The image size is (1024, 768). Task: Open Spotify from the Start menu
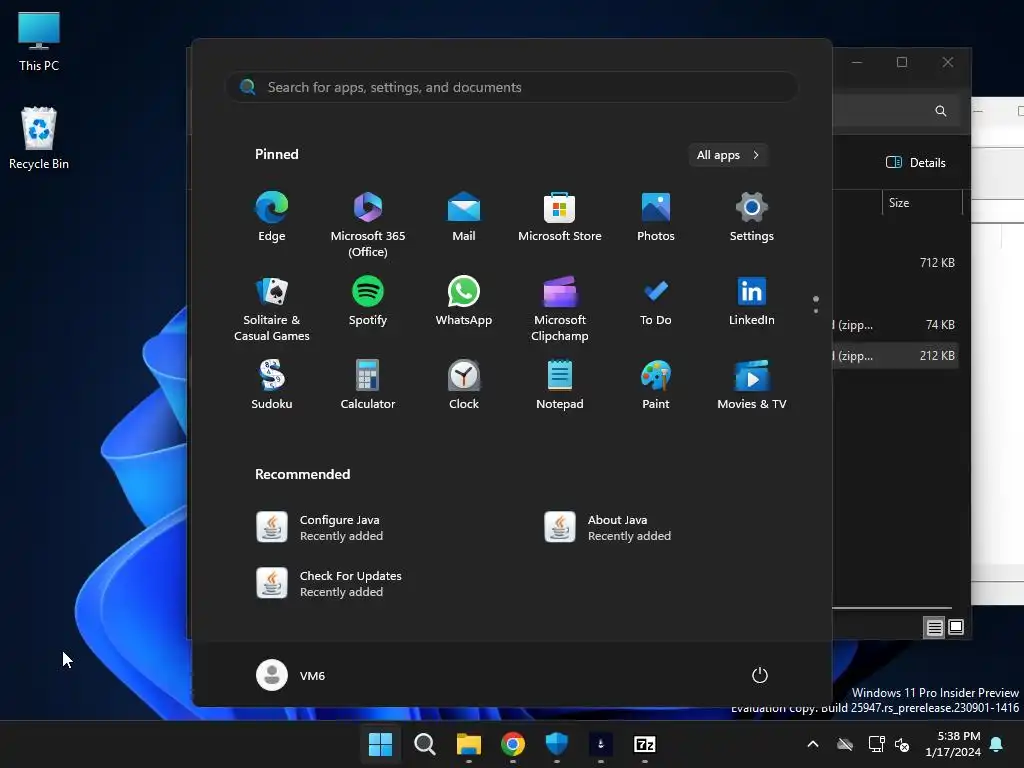368,302
